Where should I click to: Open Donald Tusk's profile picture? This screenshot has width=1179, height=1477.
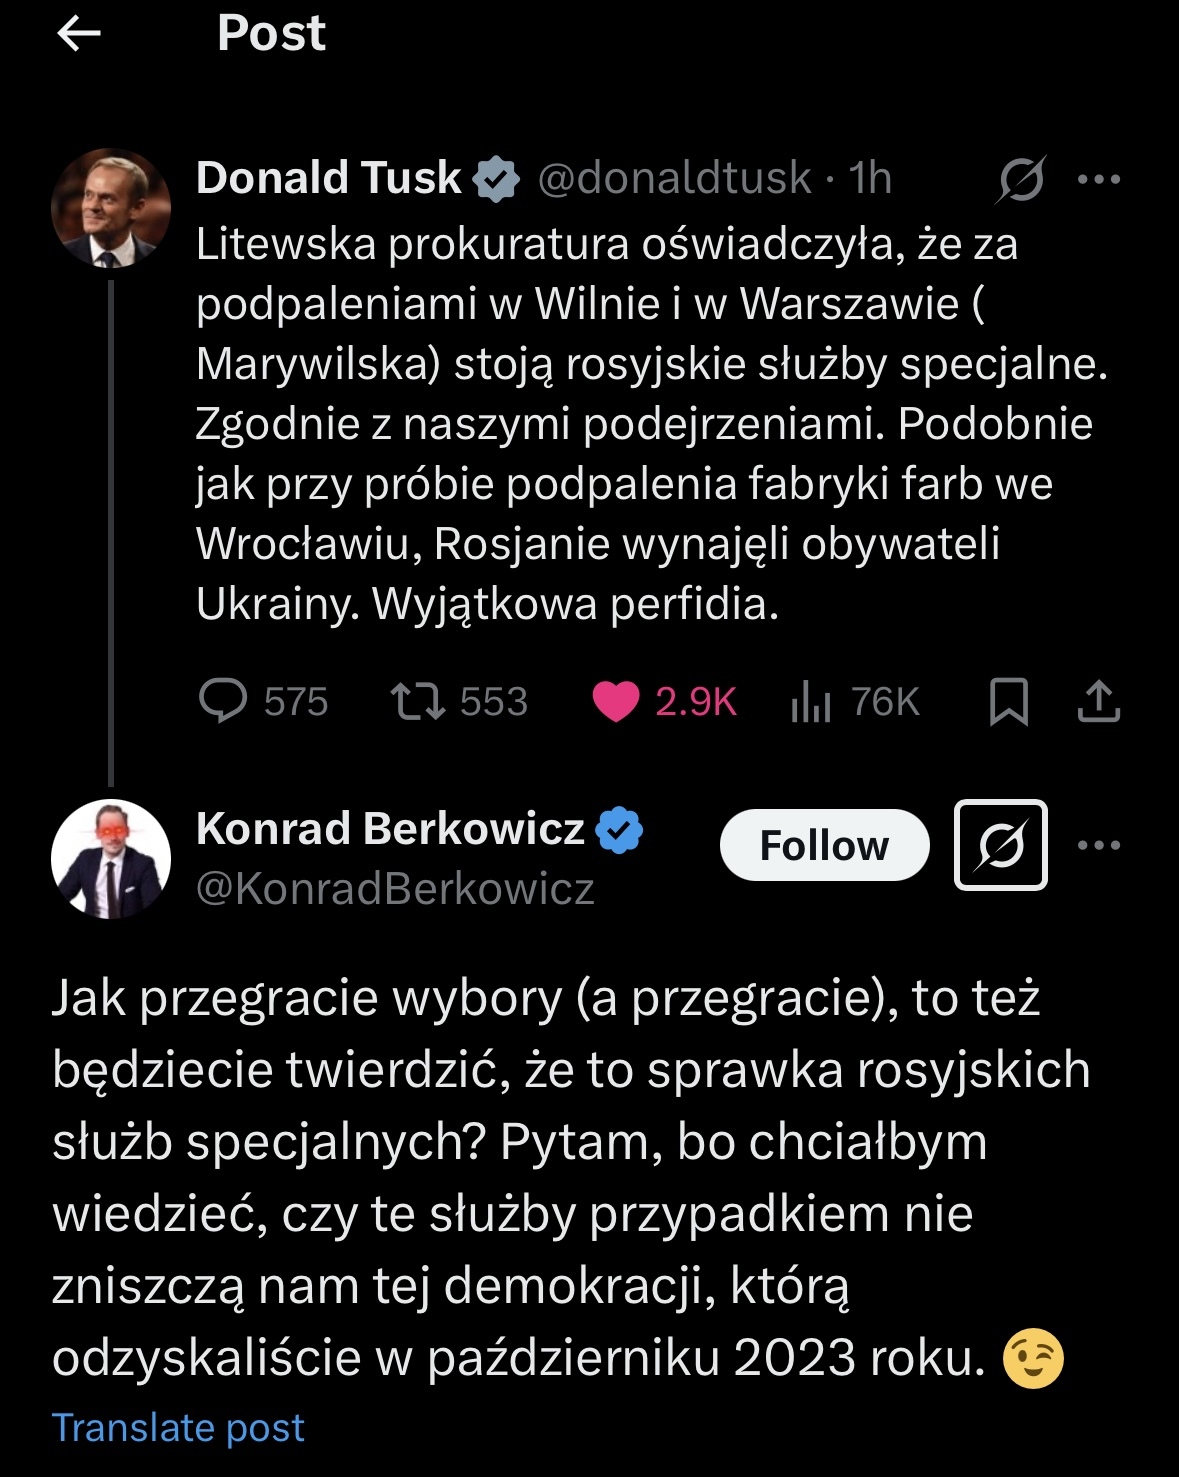click(111, 208)
